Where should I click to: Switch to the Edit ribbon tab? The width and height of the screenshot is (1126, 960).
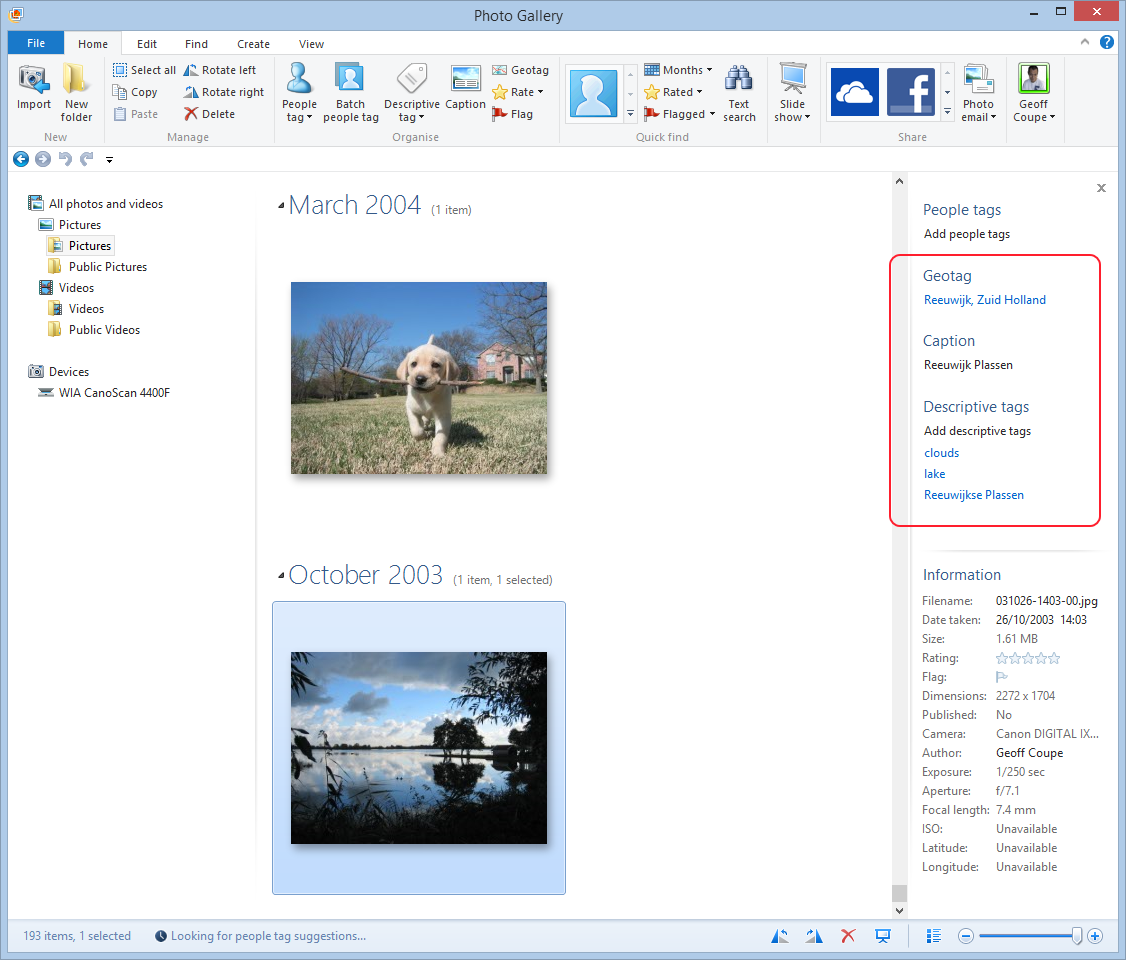pos(147,44)
